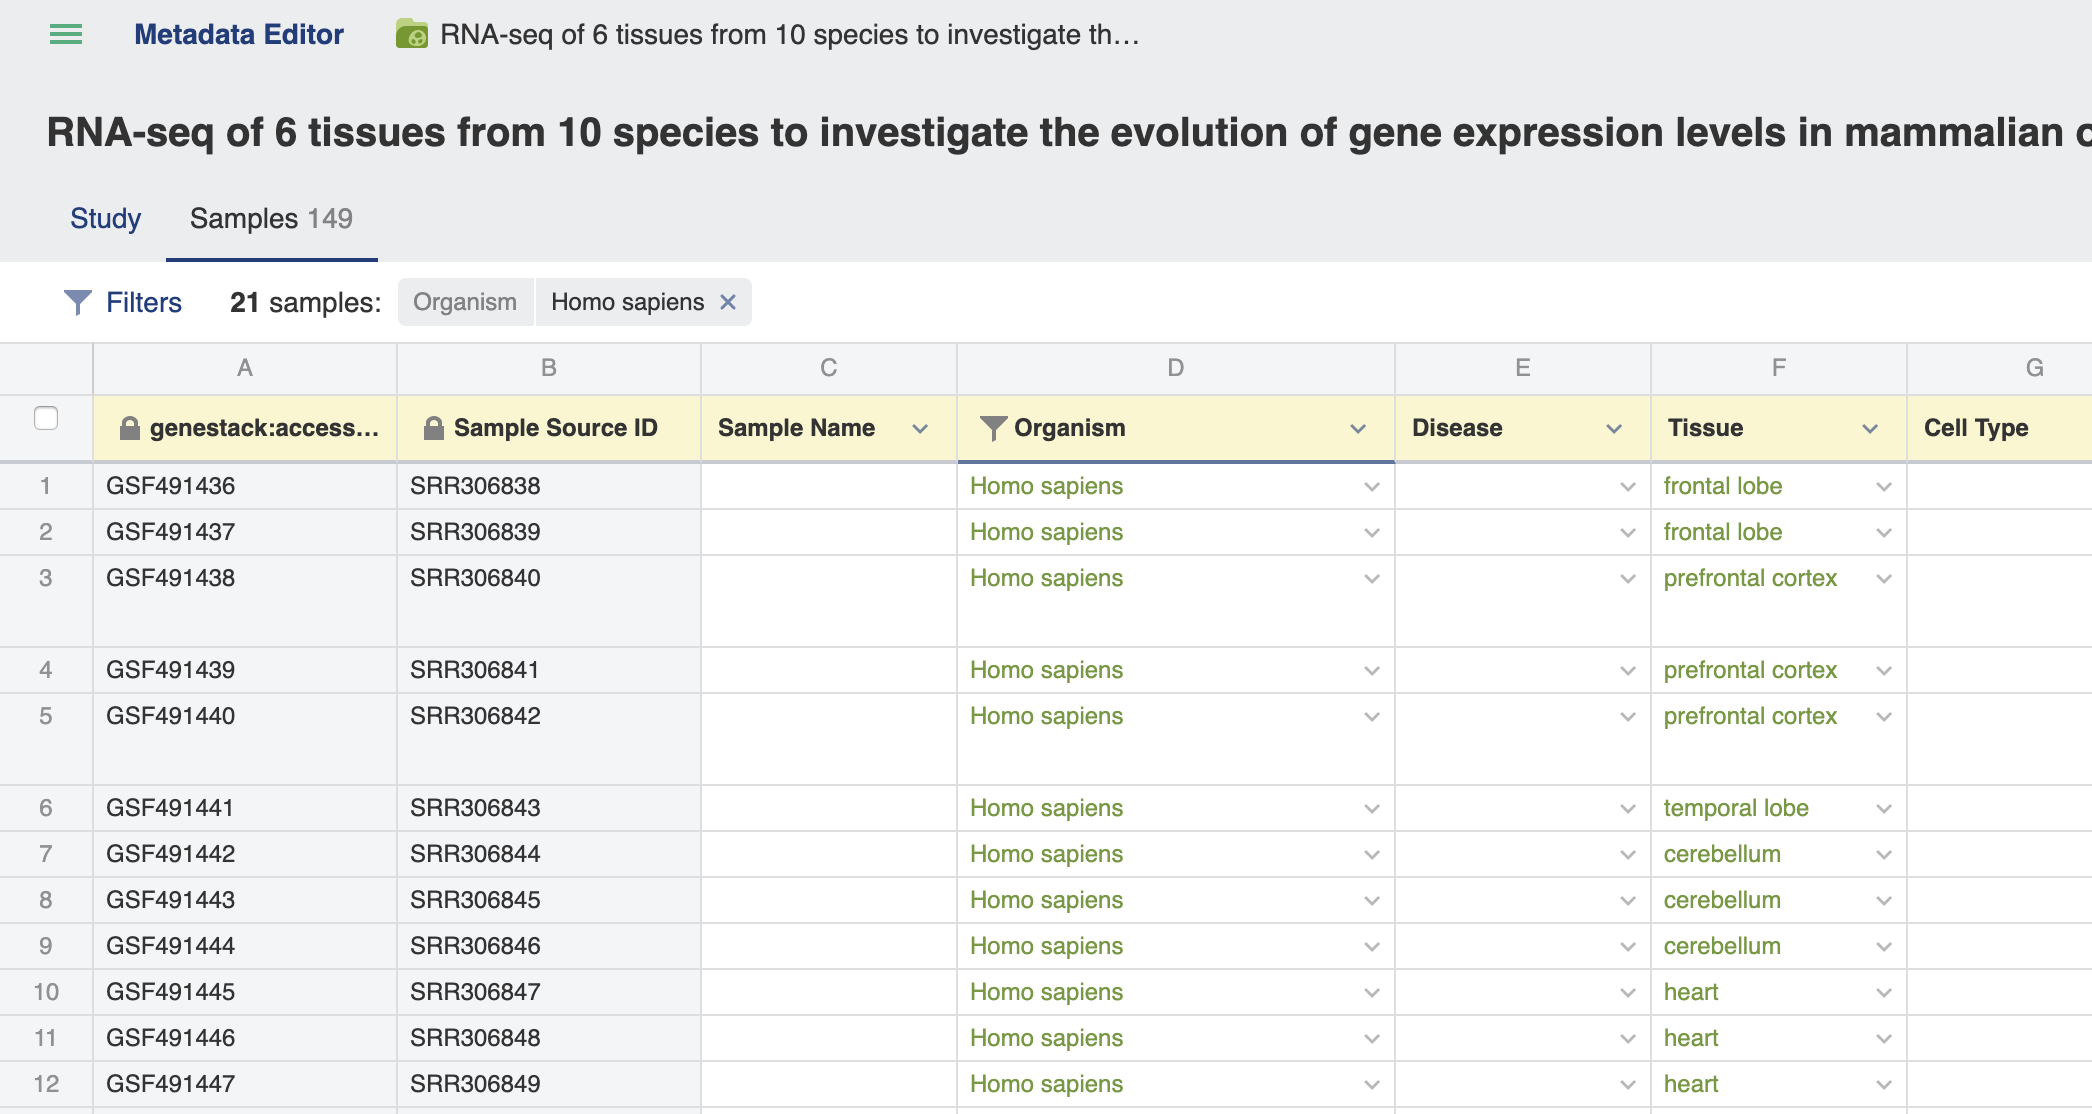This screenshot has height=1114, width=2092.
Task: Expand Tissue dropdown for row 1 frontal lobe
Action: click(1884, 487)
